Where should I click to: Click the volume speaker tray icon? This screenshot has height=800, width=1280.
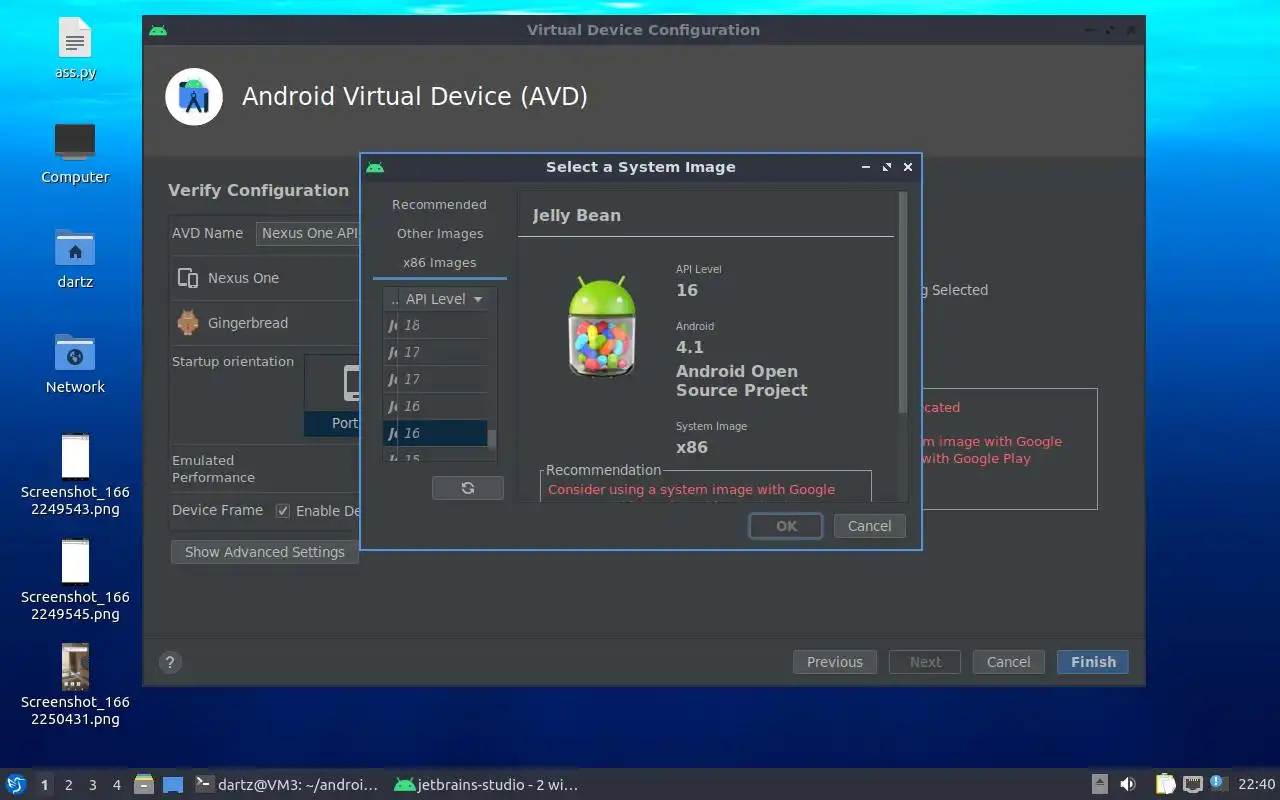pyautogui.click(x=1128, y=785)
